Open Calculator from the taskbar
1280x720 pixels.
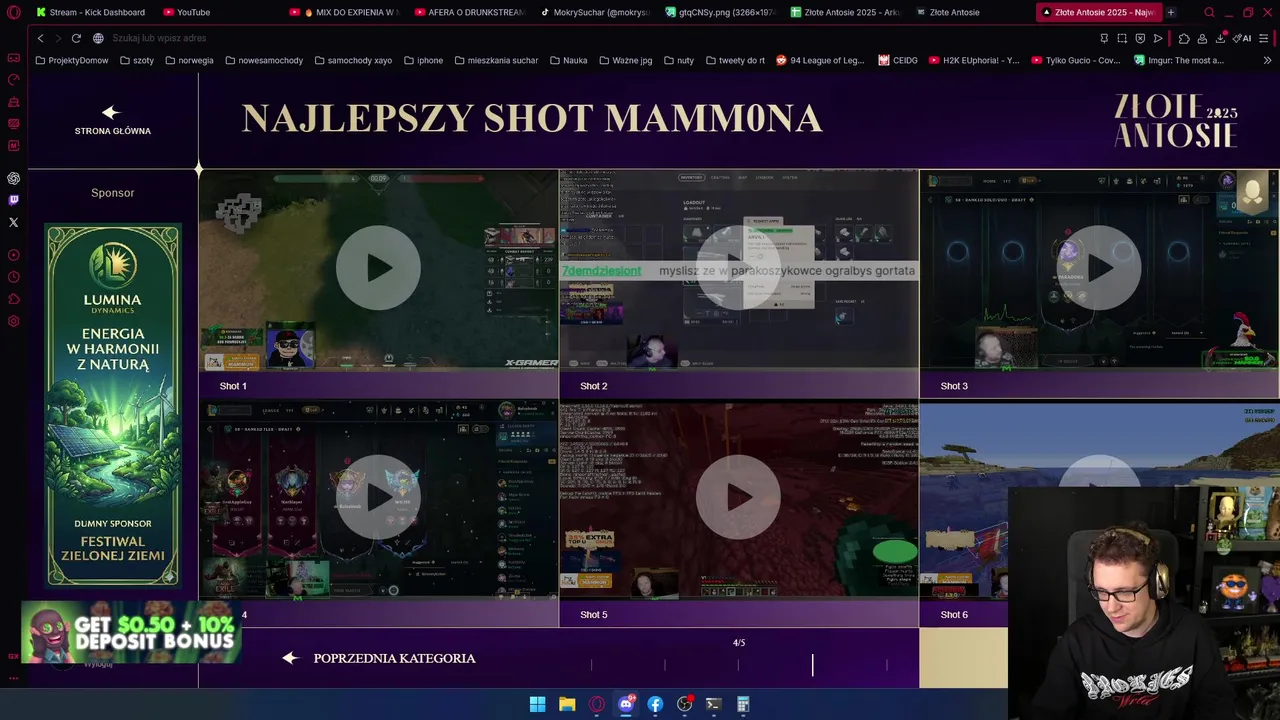(x=743, y=704)
